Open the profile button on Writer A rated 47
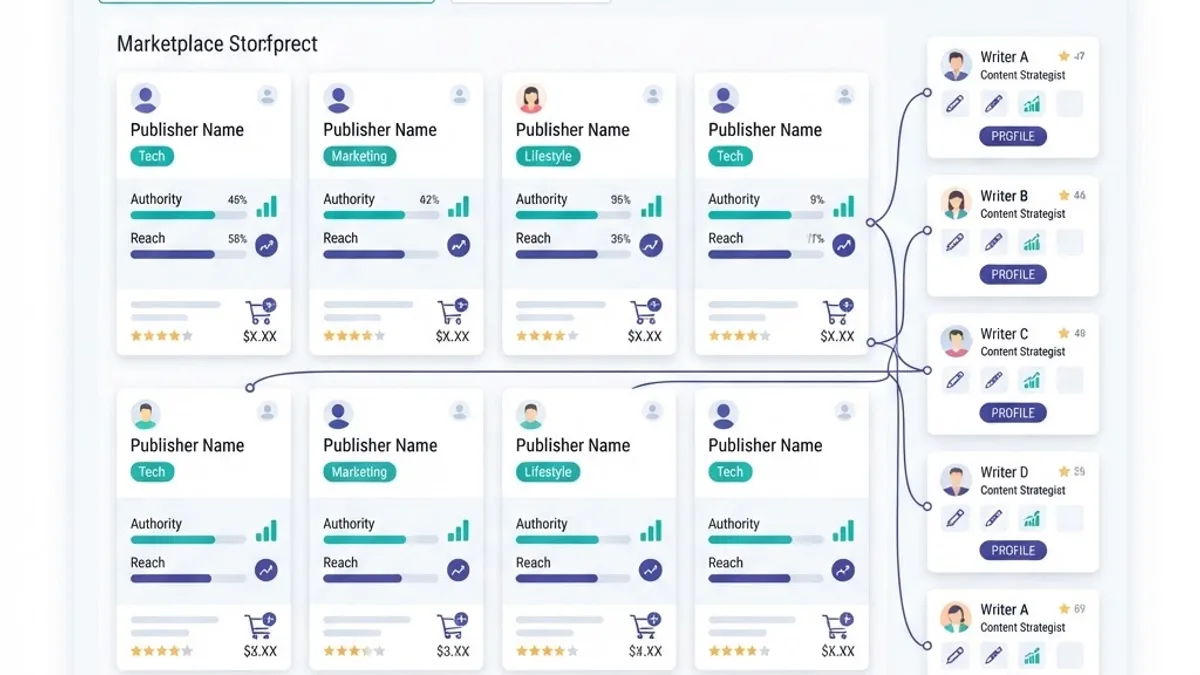 tap(1013, 136)
